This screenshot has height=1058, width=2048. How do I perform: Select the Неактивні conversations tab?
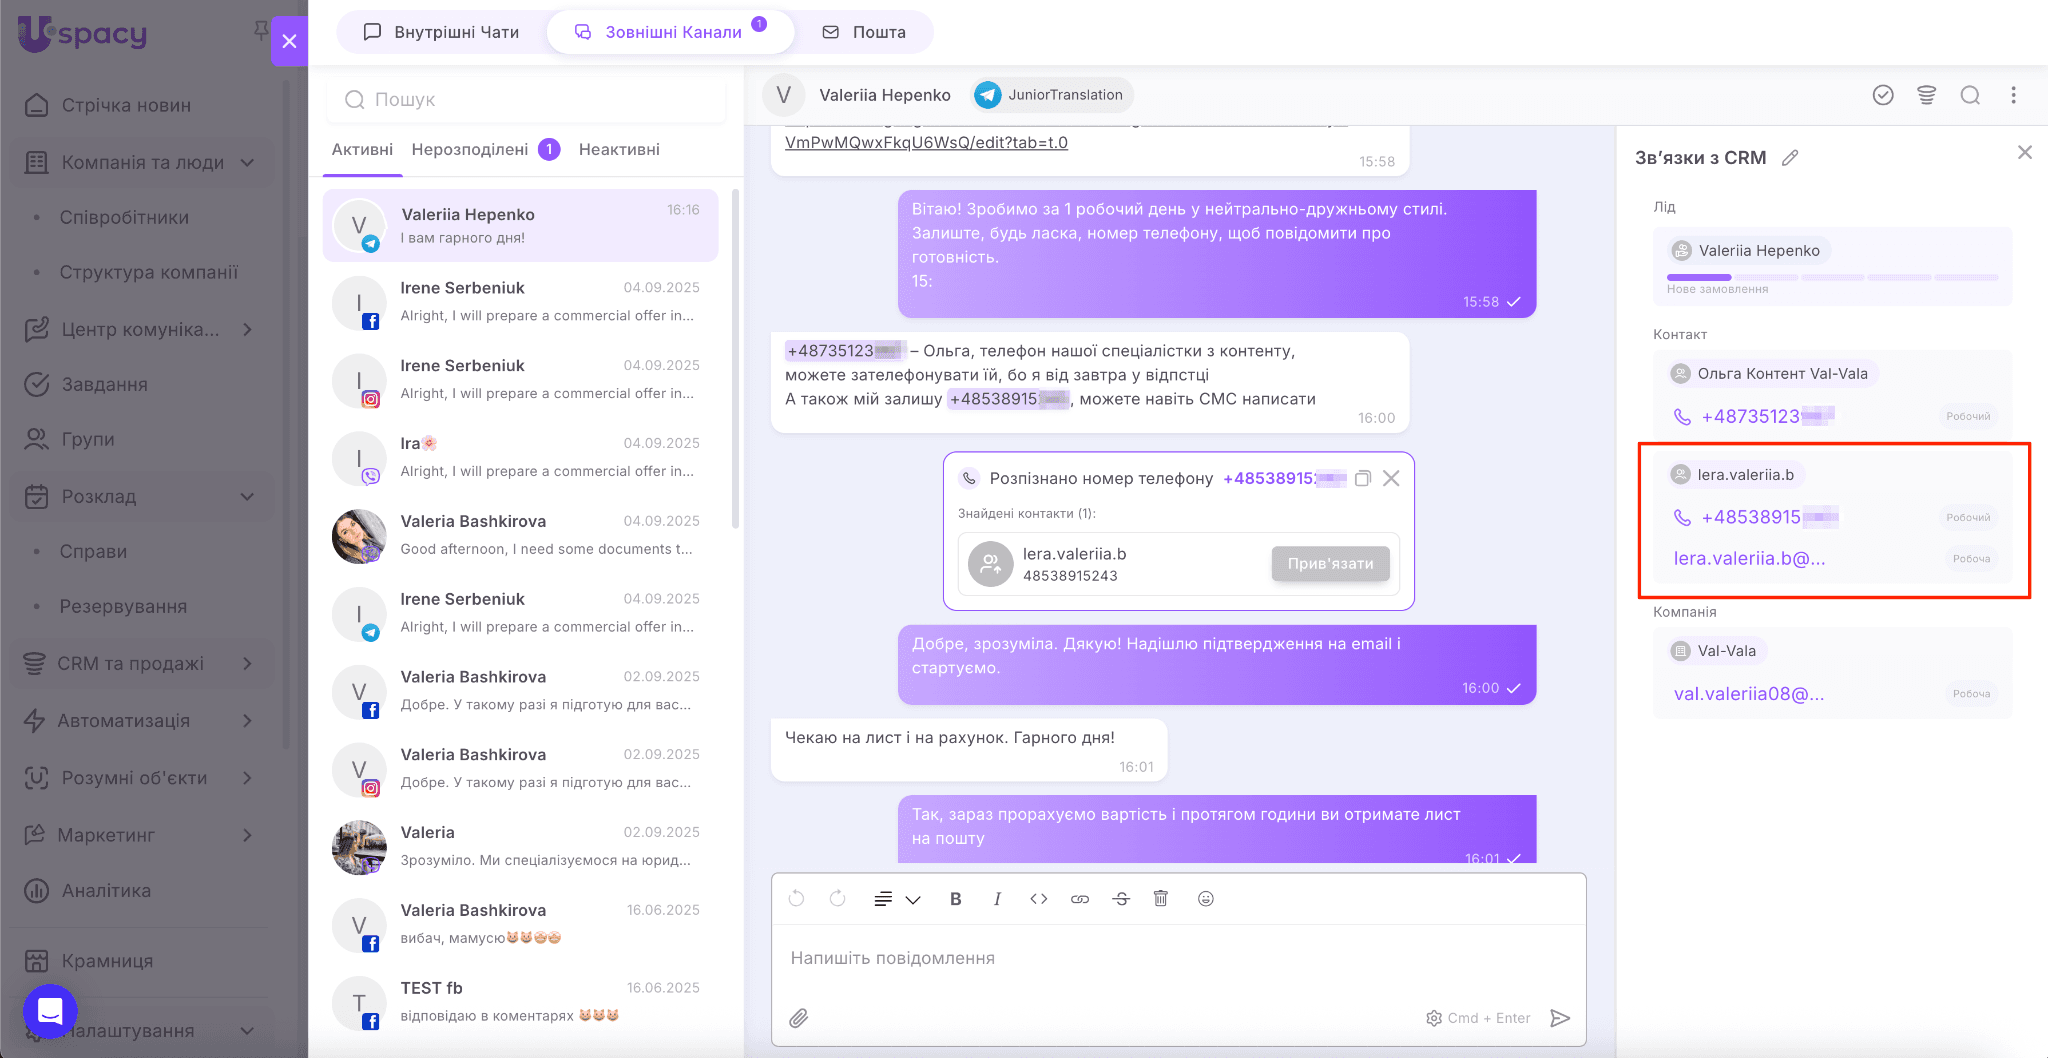619,150
